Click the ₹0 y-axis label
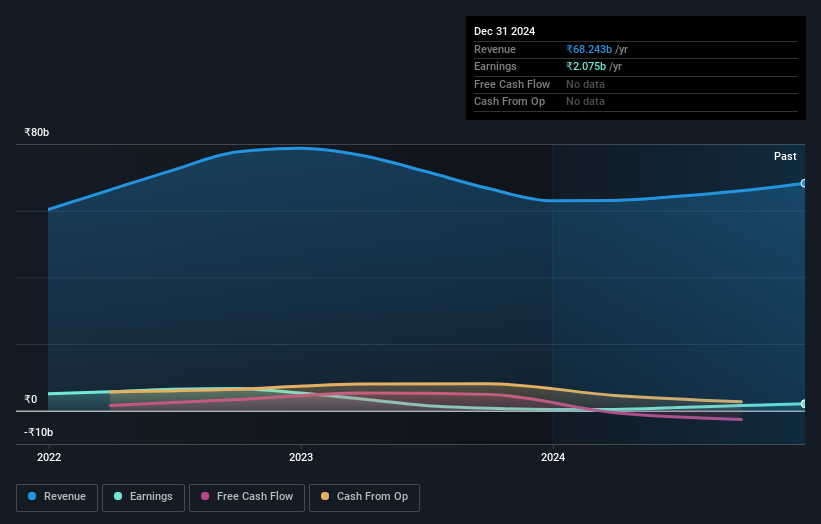Image resolution: width=821 pixels, height=524 pixels. [x=30, y=399]
